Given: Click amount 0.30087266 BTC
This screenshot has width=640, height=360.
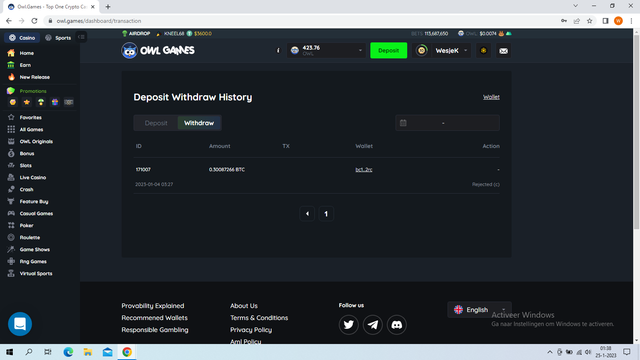Looking at the screenshot, I should 227,170.
